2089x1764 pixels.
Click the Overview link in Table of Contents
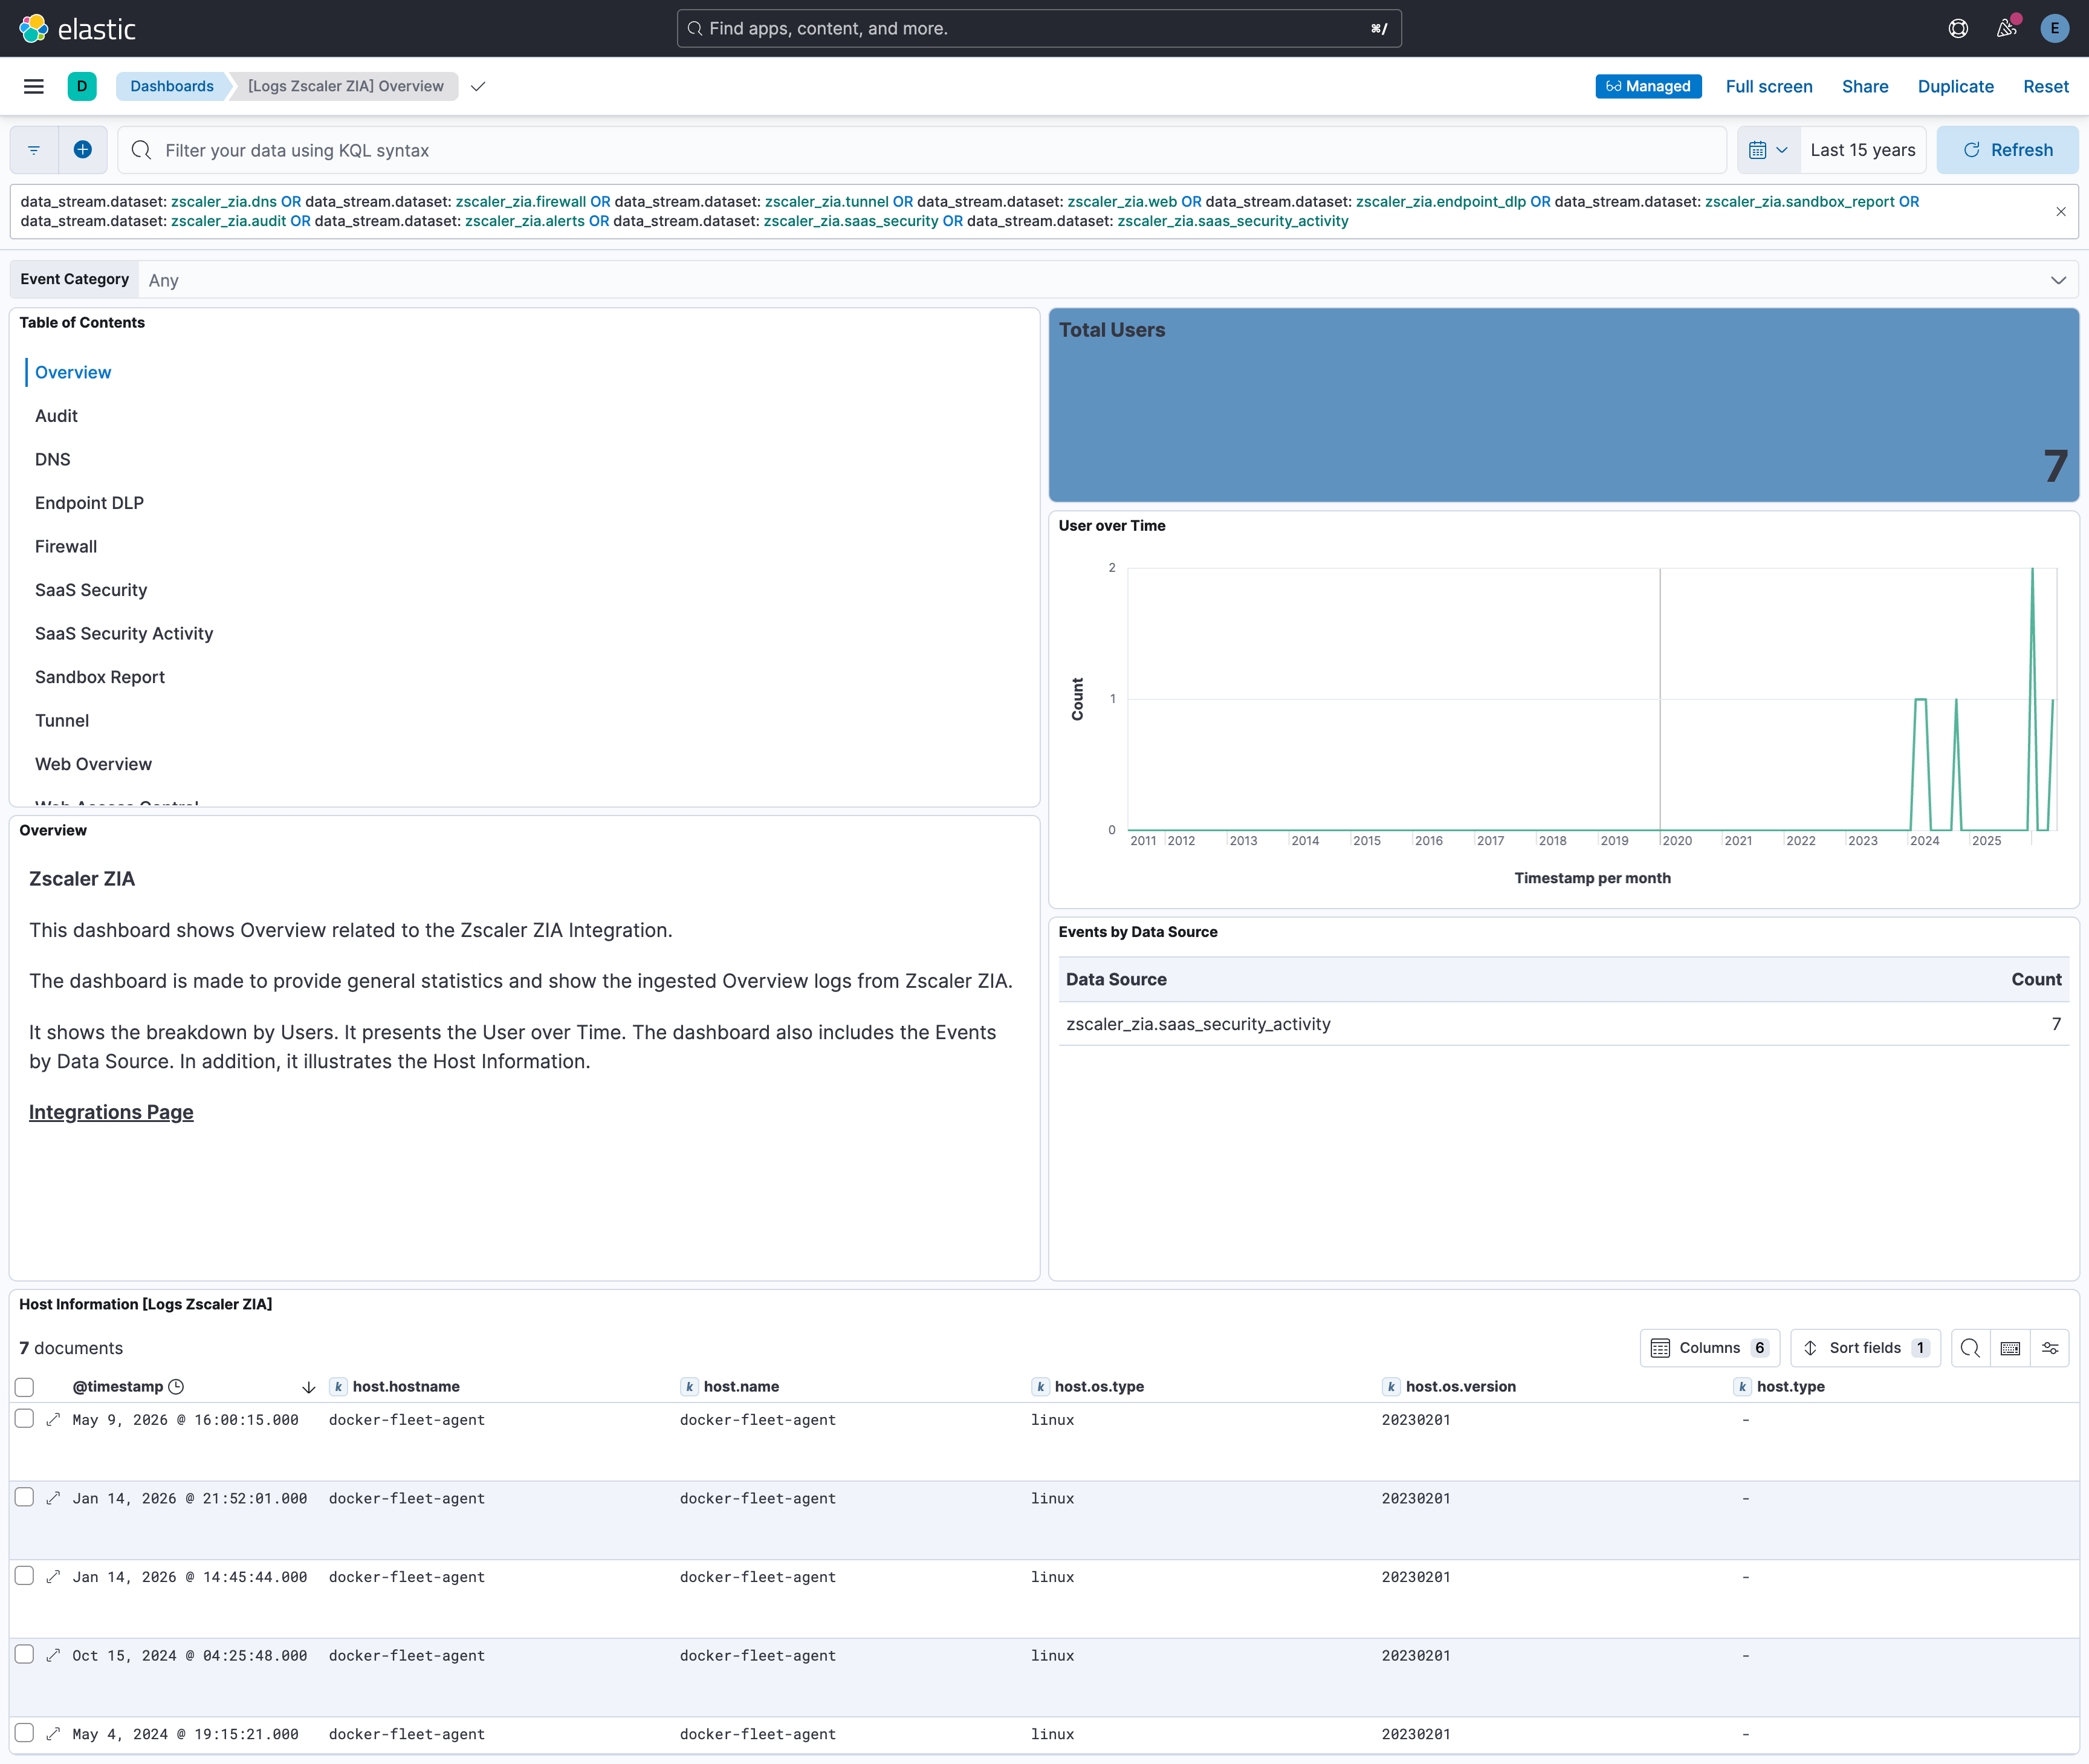[x=73, y=372]
